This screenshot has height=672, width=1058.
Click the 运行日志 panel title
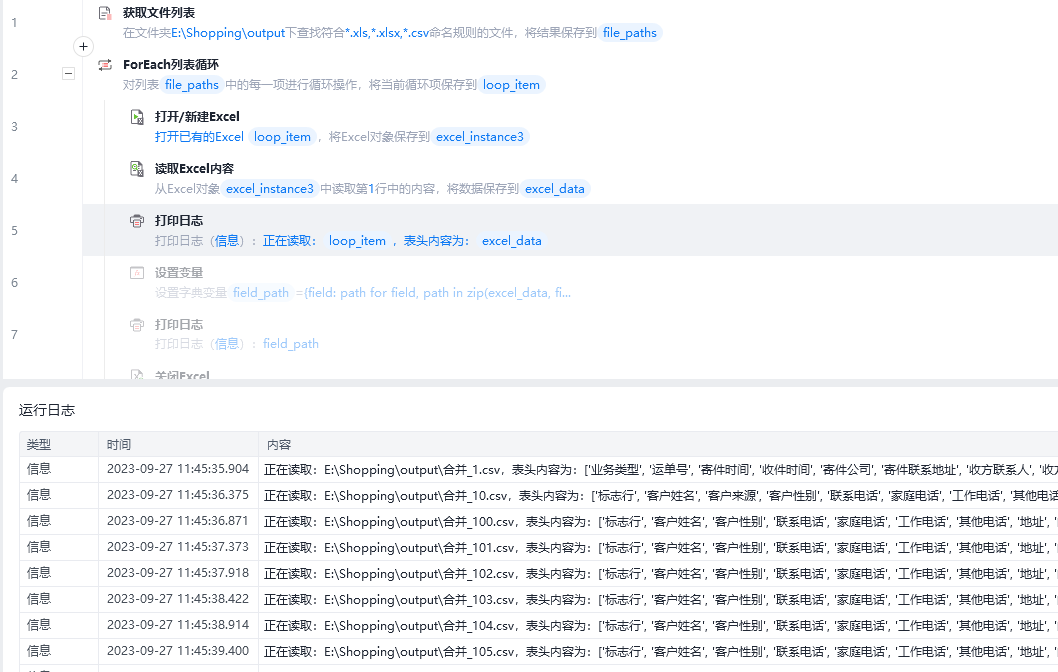(x=47, y=410)
